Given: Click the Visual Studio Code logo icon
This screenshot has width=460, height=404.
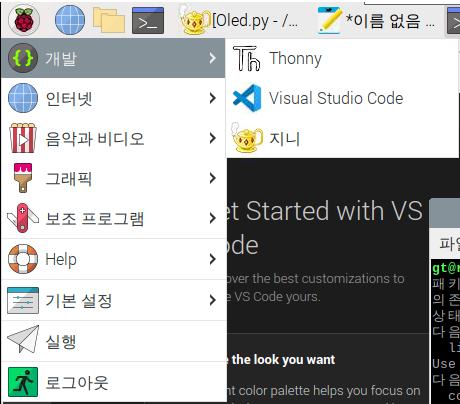Looking at the screenshot, I should pyautogui.click(x=247, y=98).
